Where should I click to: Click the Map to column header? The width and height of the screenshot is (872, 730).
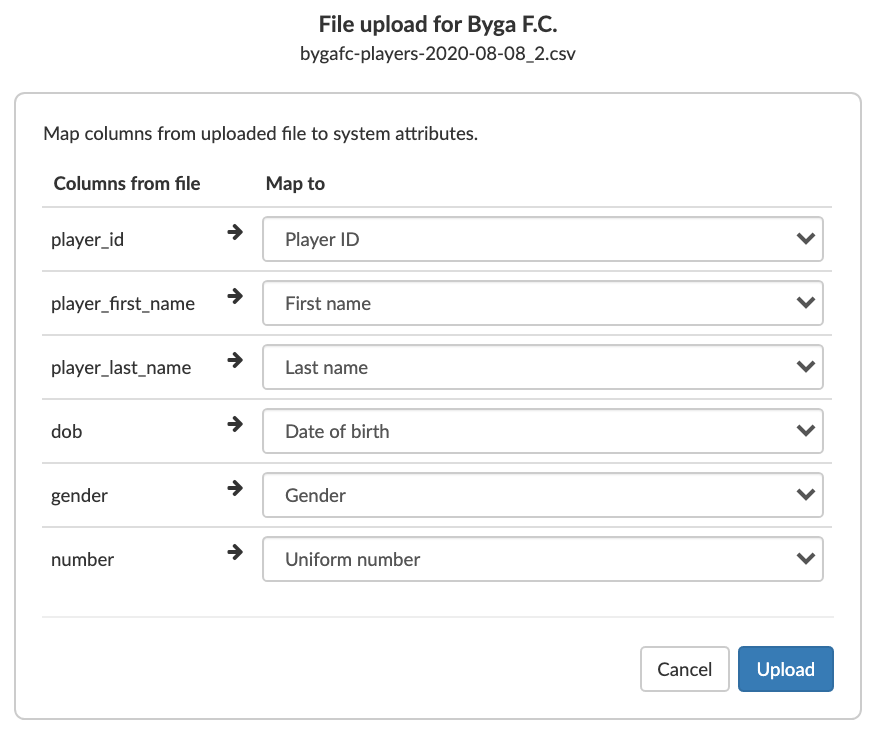(295, 183)
